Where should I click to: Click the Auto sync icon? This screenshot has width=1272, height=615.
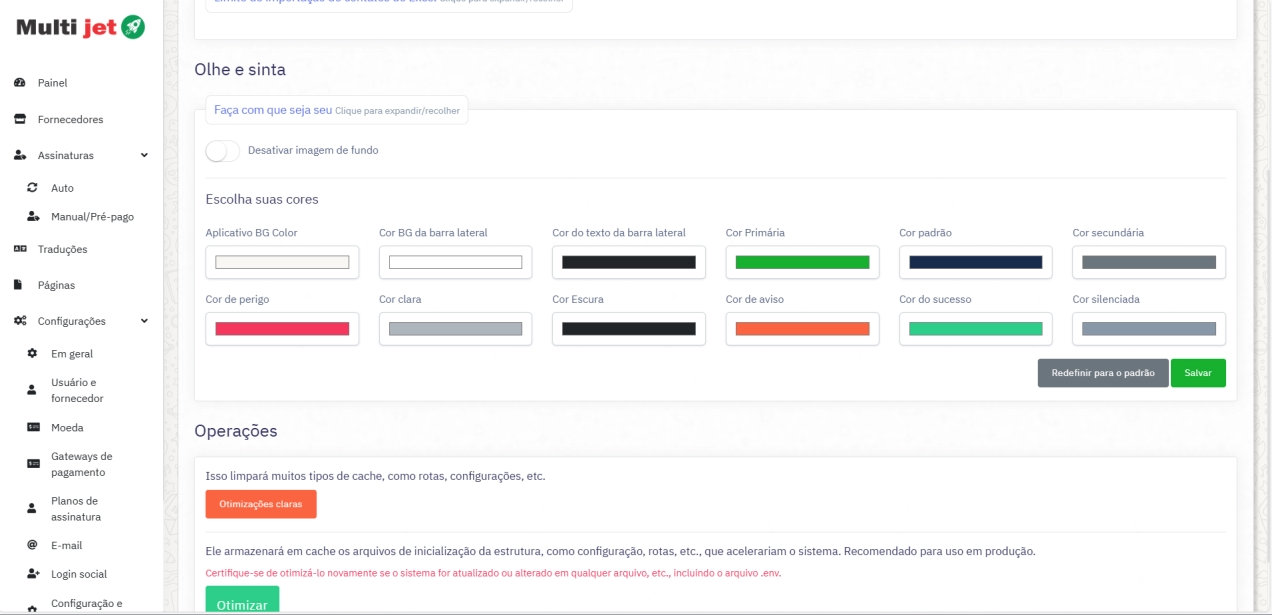coord(32,188)
